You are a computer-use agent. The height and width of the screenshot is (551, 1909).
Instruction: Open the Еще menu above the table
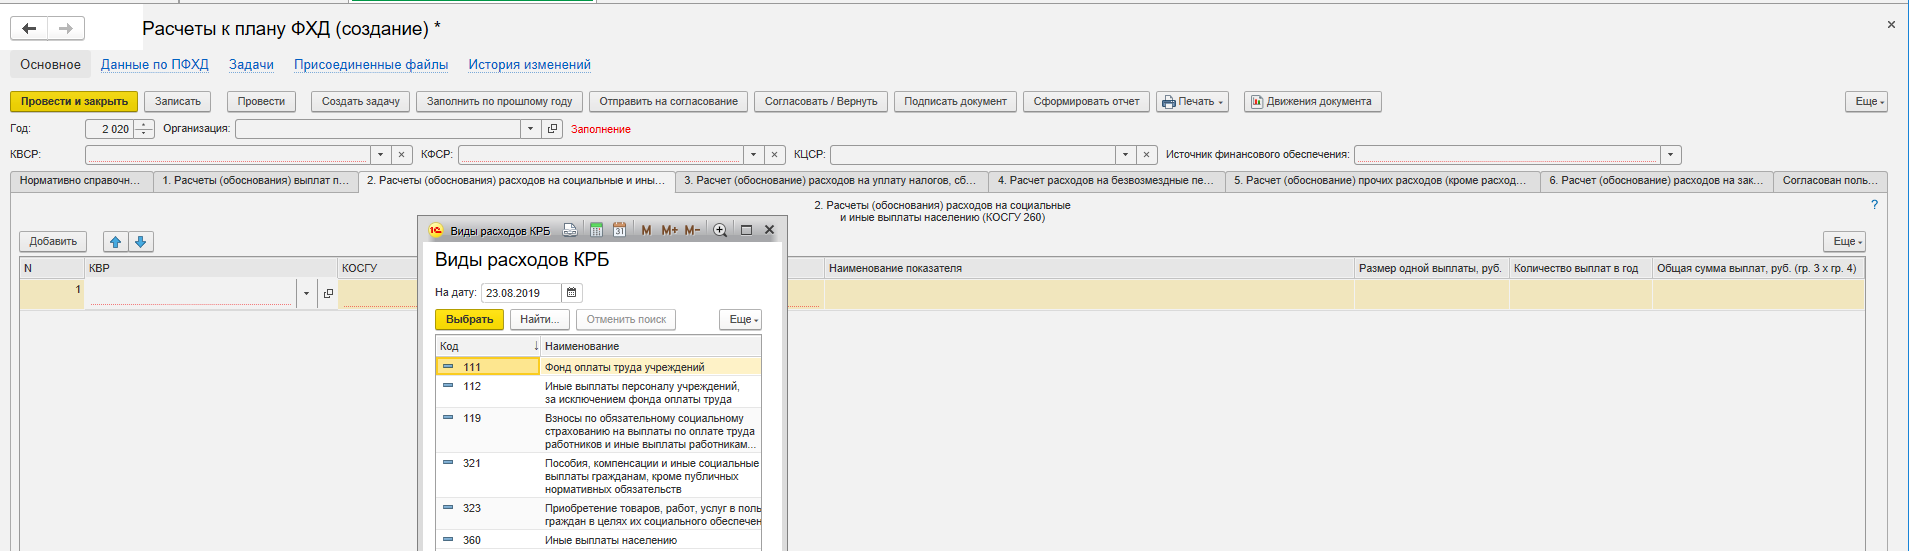point(1844,241)
